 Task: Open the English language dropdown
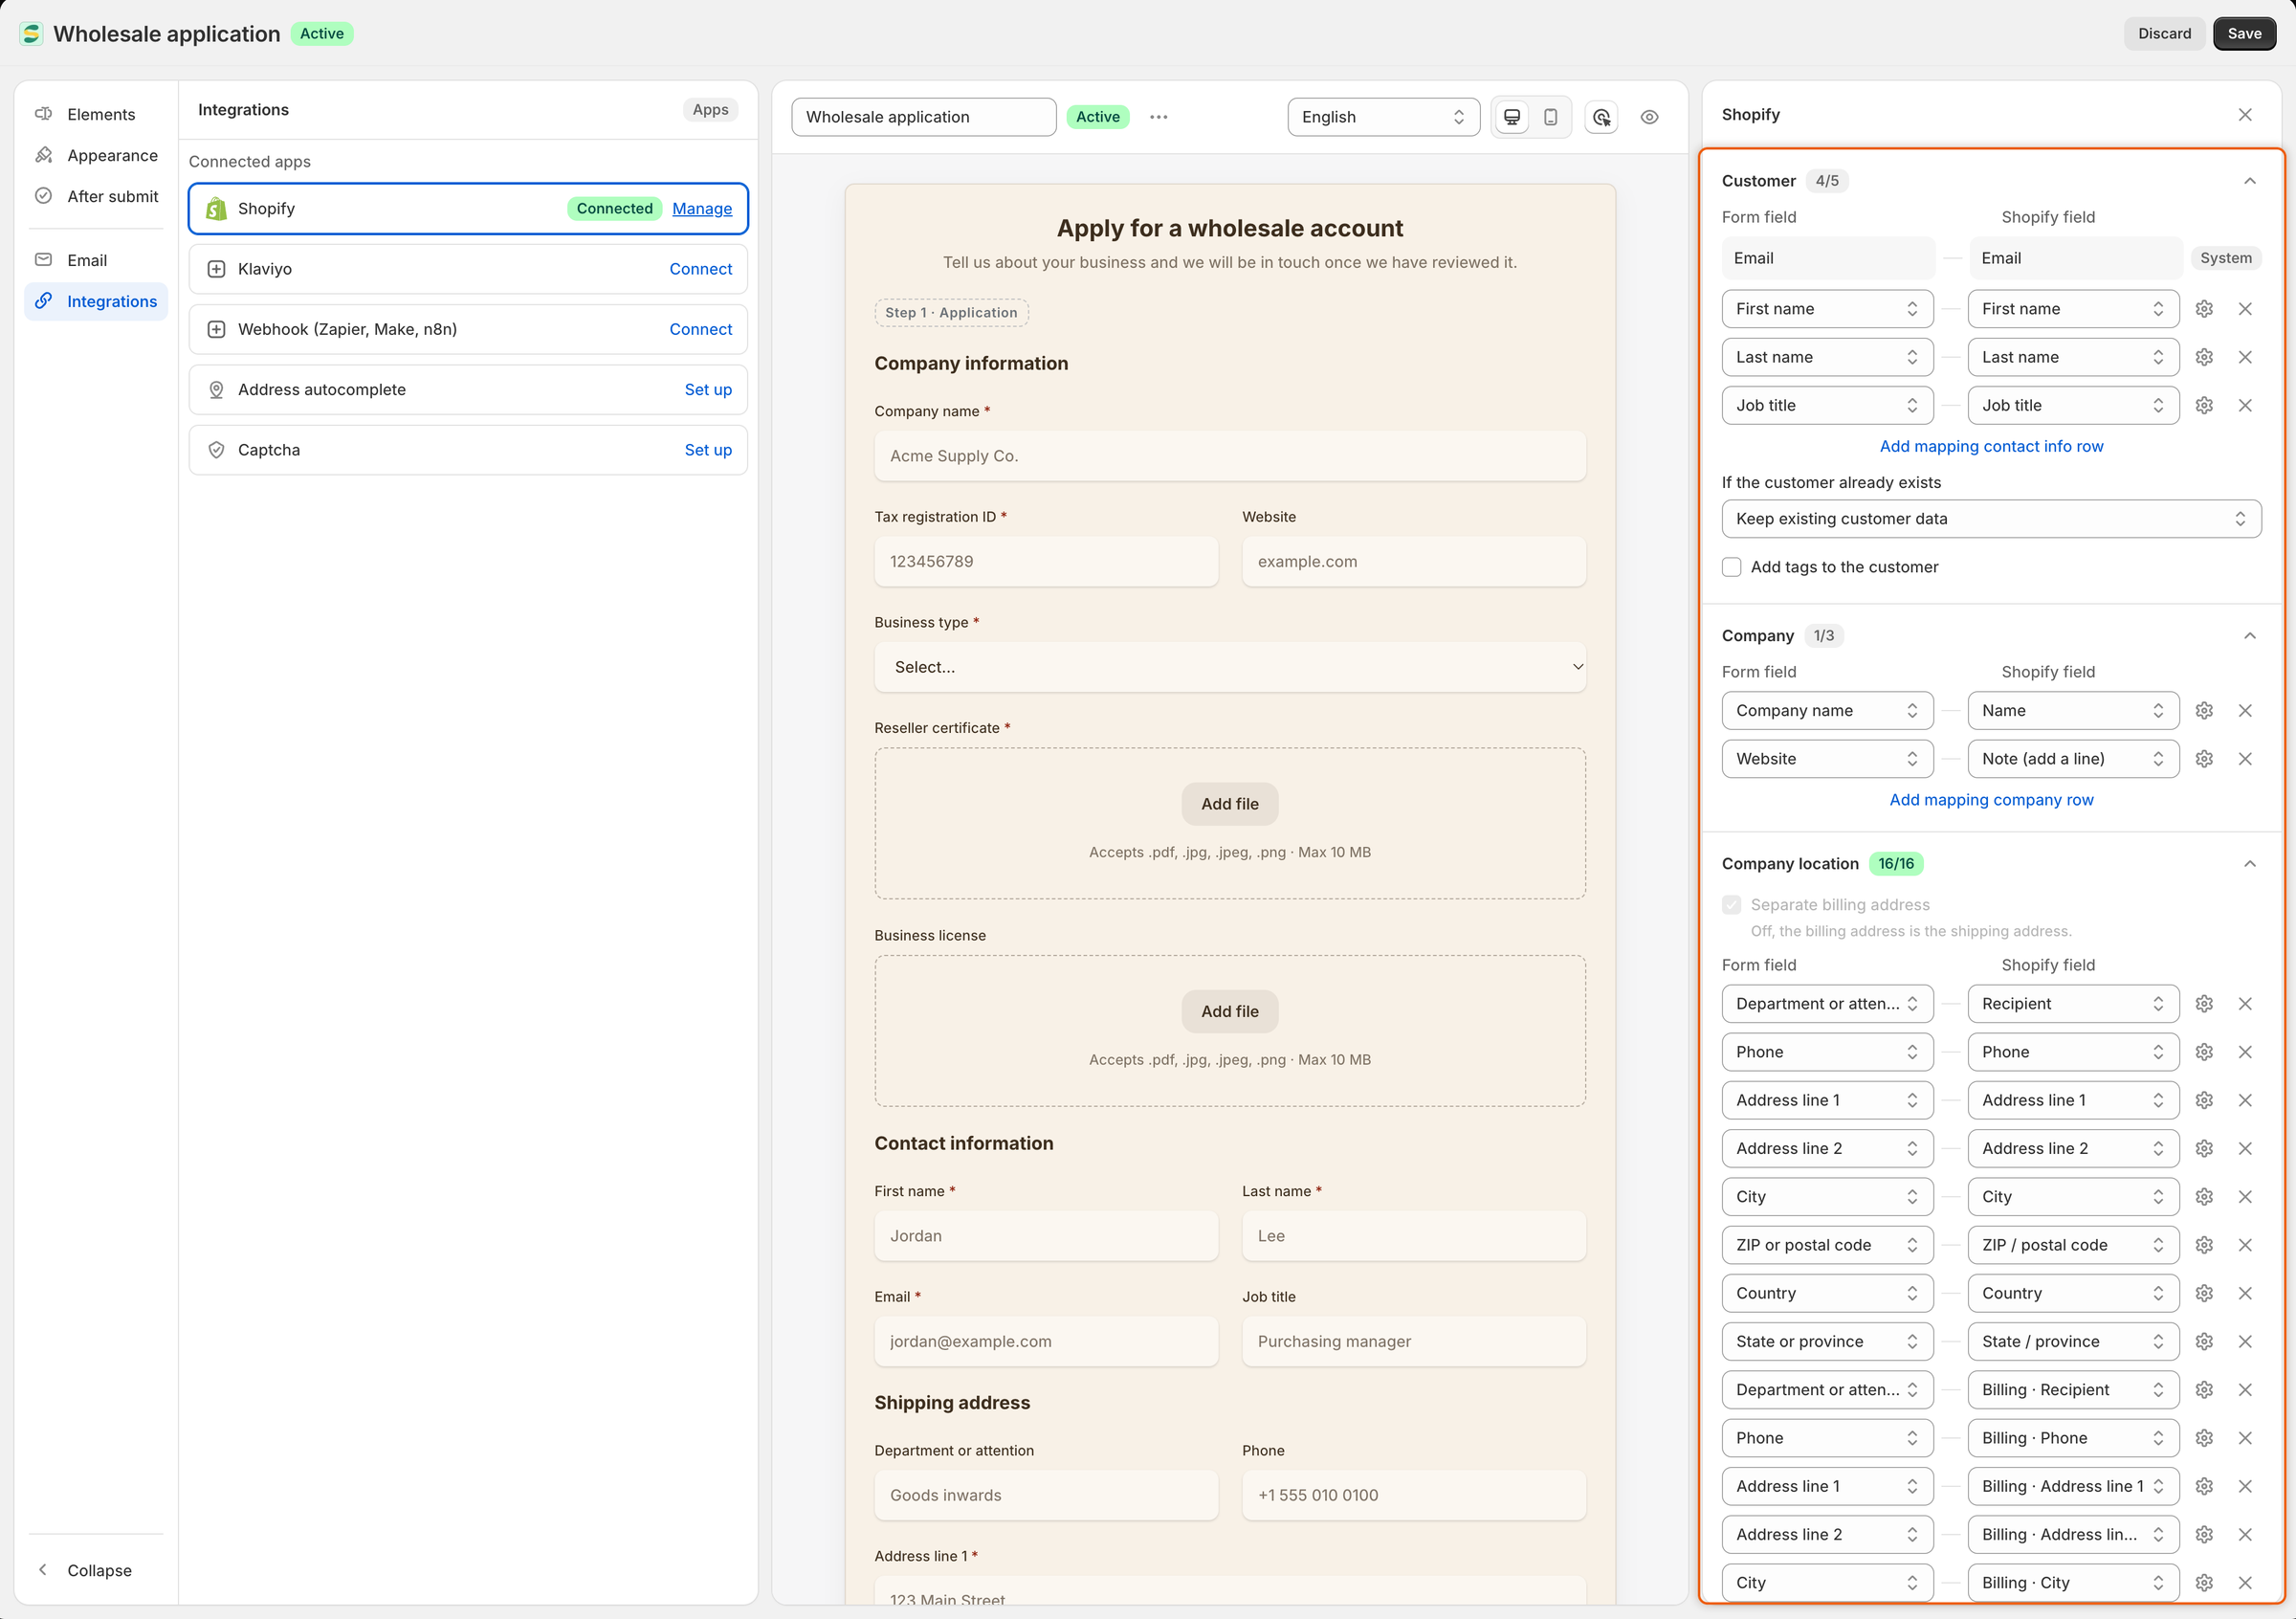1383,117
